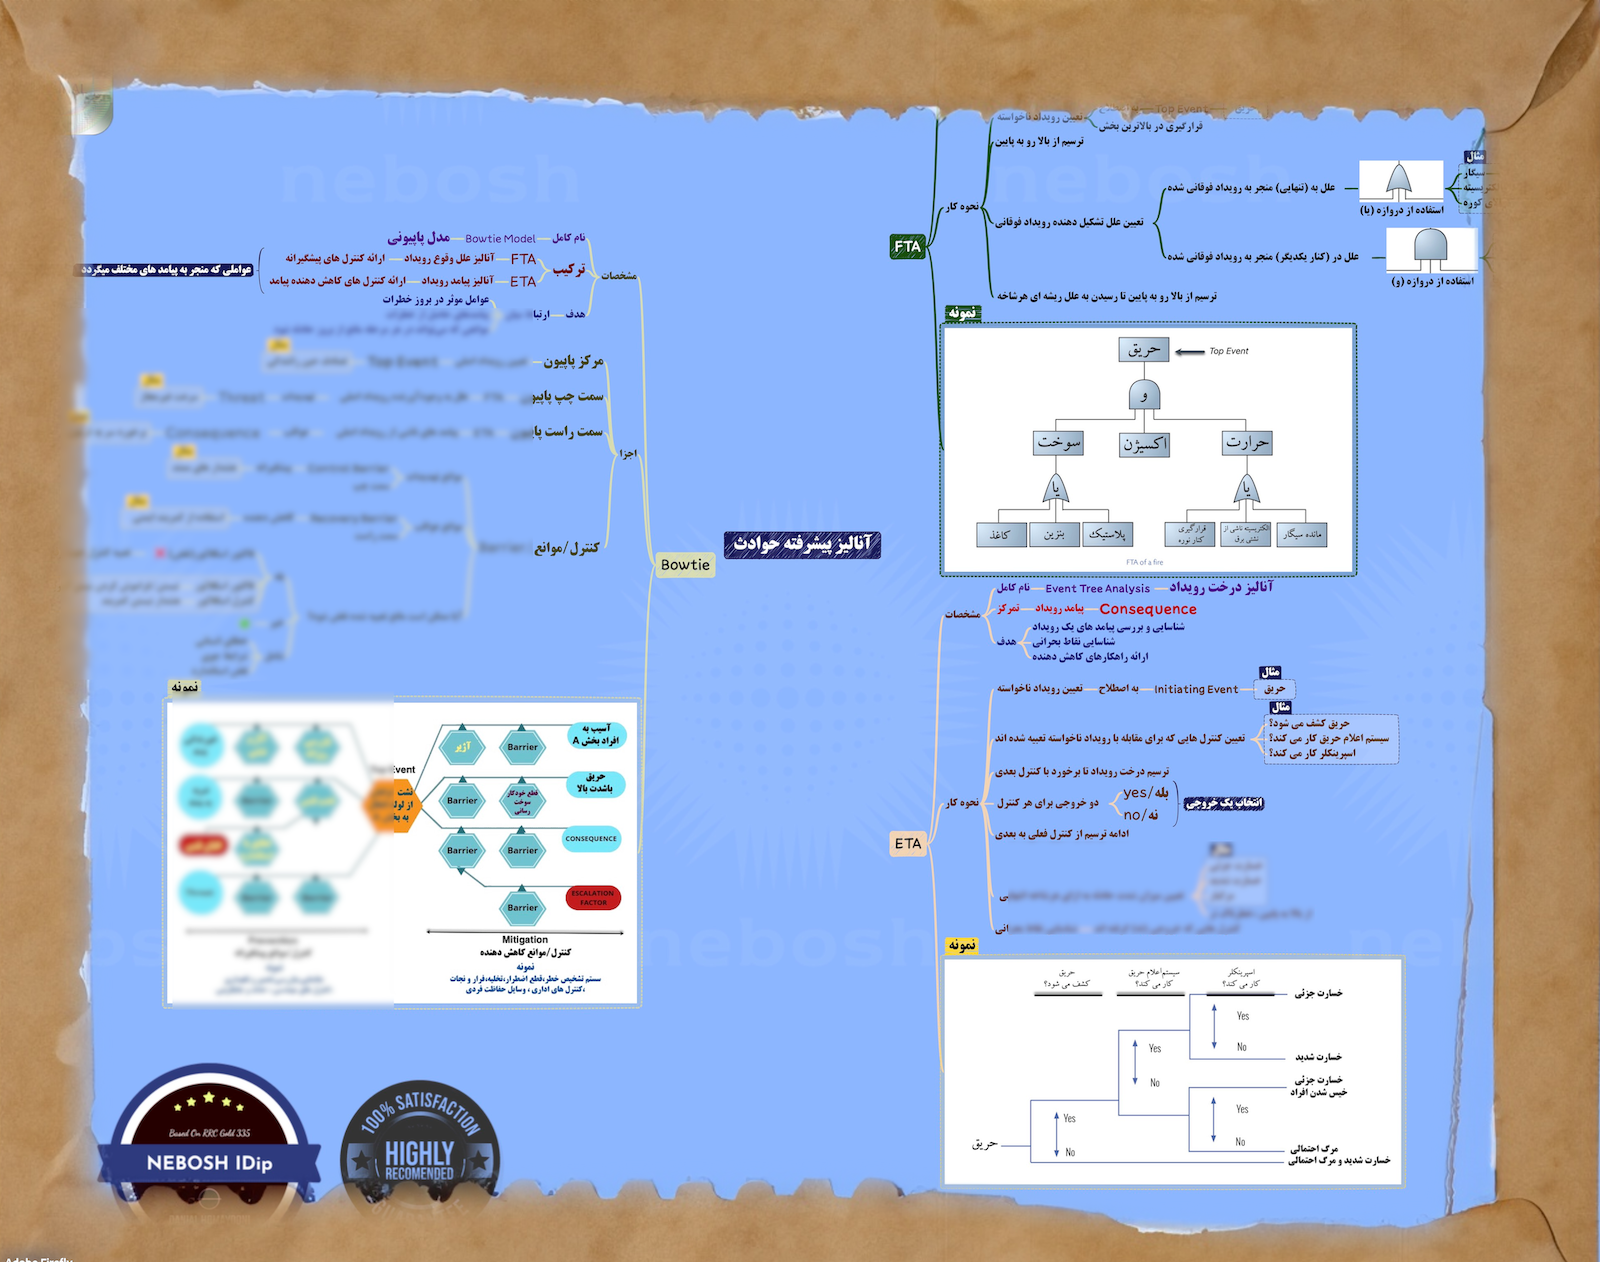
Task: Click the Highly Recommended satisfaction badge
Action: tap(420, 1150)
